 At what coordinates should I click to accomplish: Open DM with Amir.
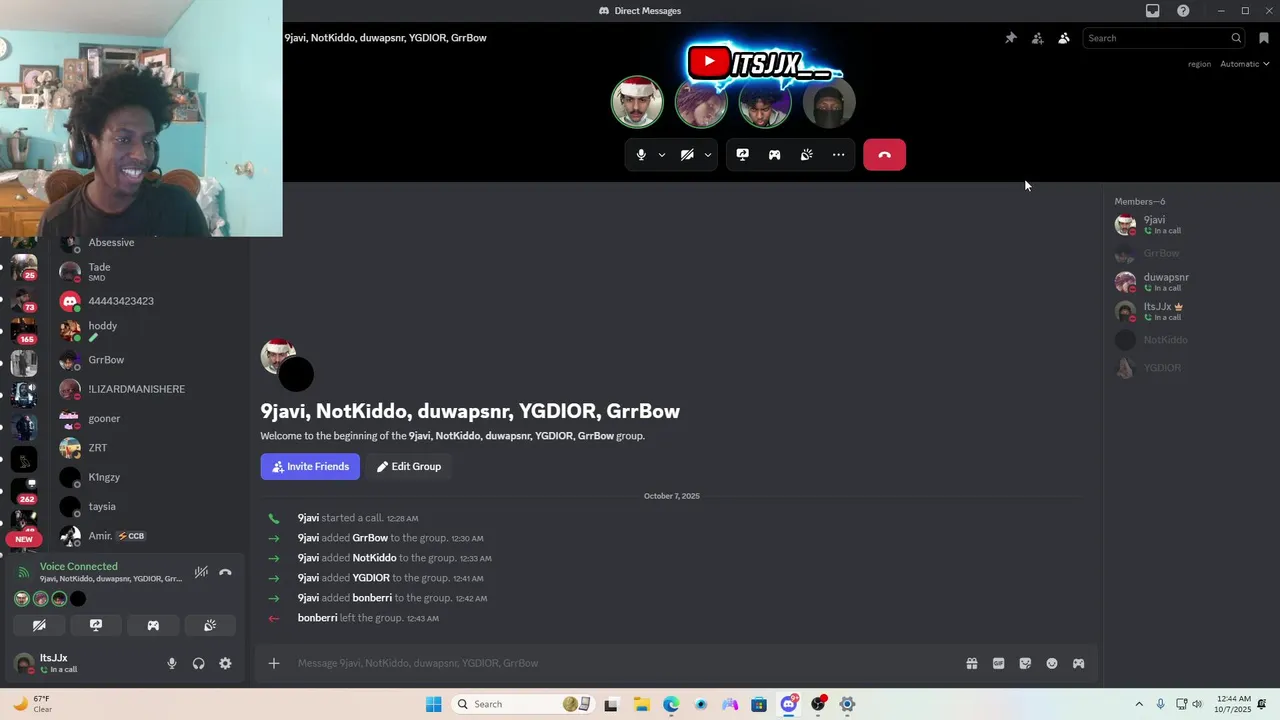pos(150,536)
